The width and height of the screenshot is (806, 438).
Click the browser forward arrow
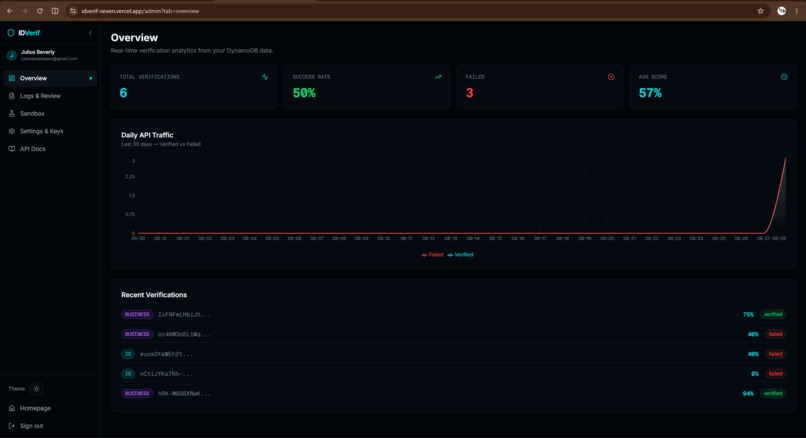click(x=24, y=11)
